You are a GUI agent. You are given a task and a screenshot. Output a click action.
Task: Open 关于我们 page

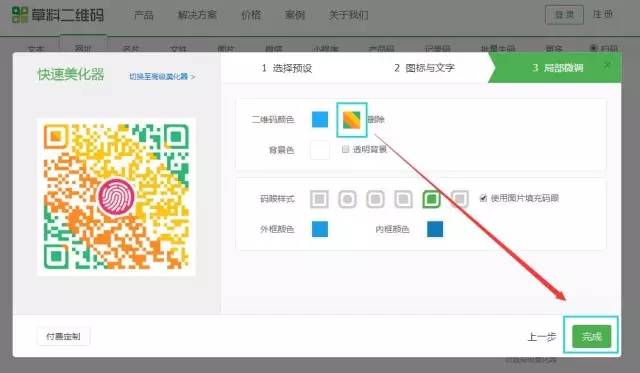click(x=349, y=15)
